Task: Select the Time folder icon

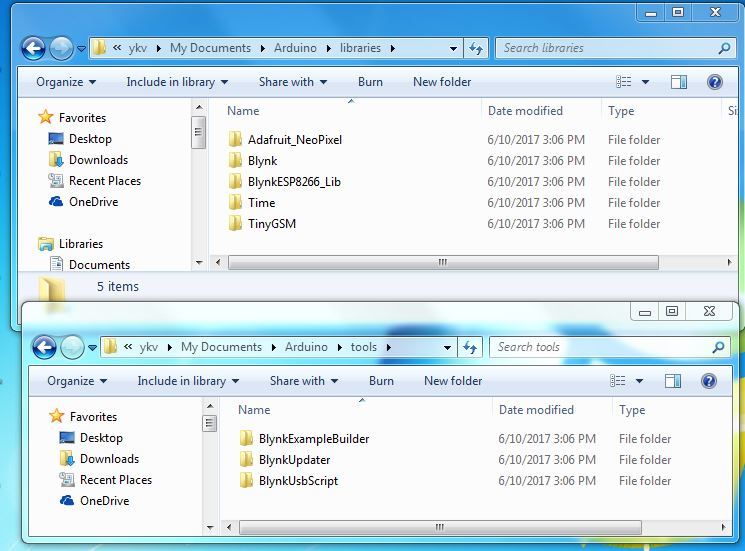Action: pos(235,202)
